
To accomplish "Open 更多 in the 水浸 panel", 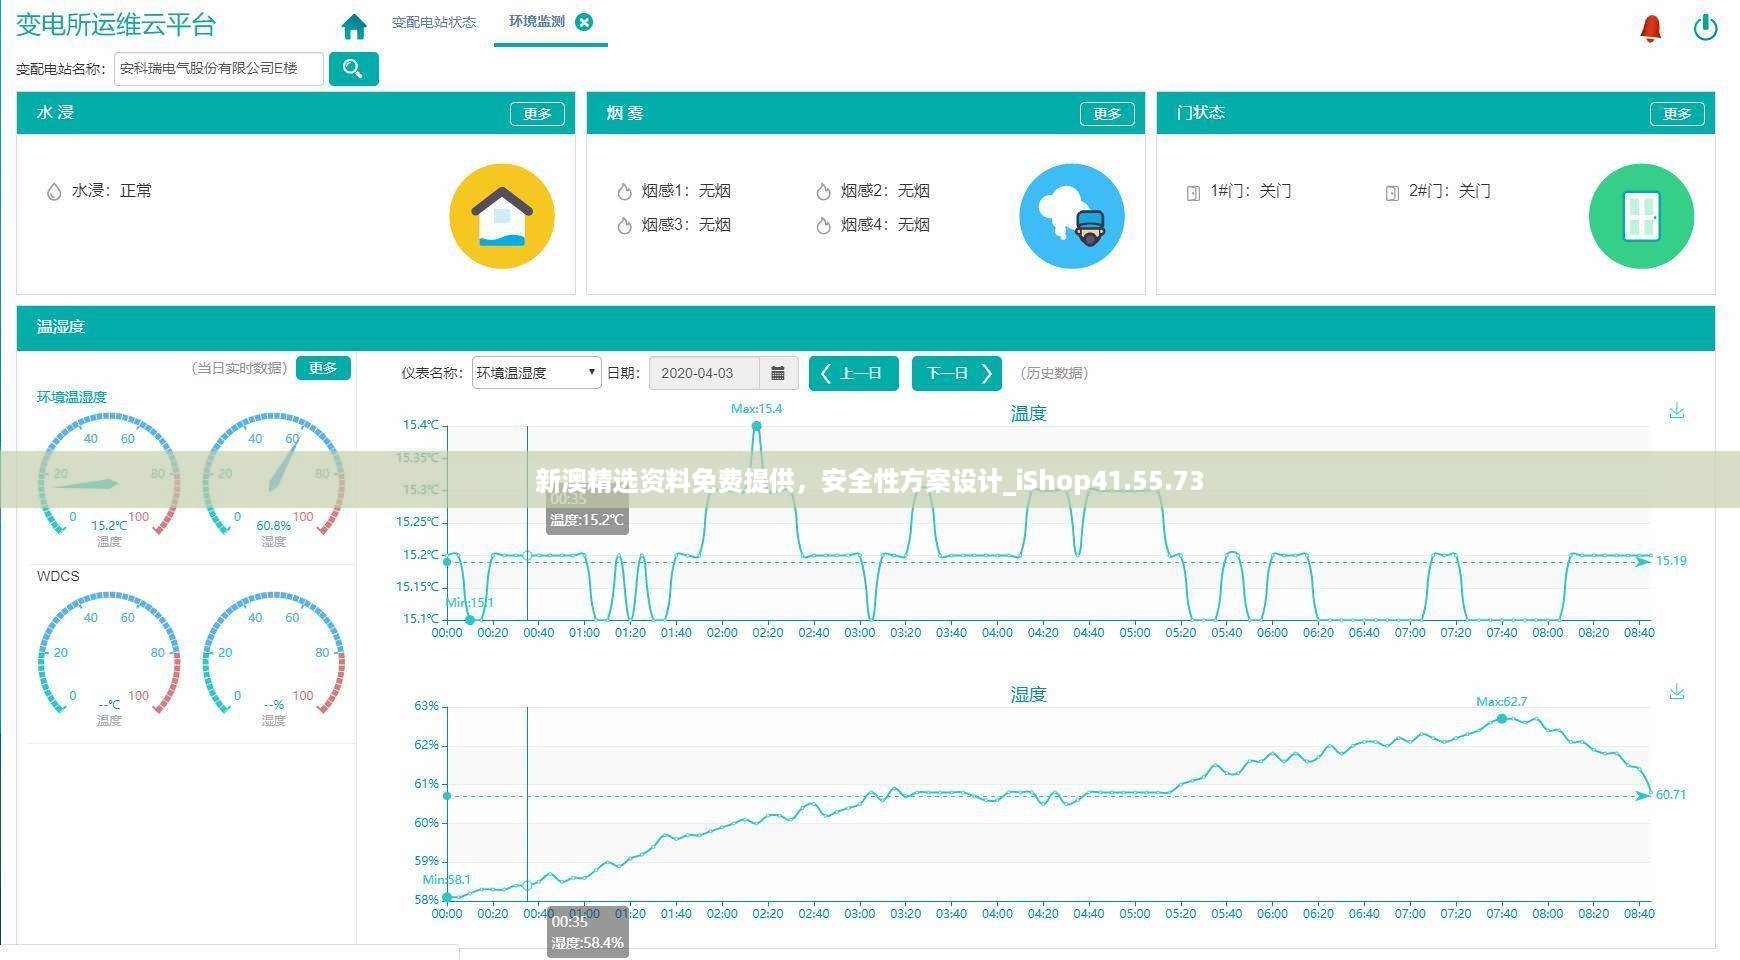I will tap(537, 114).
